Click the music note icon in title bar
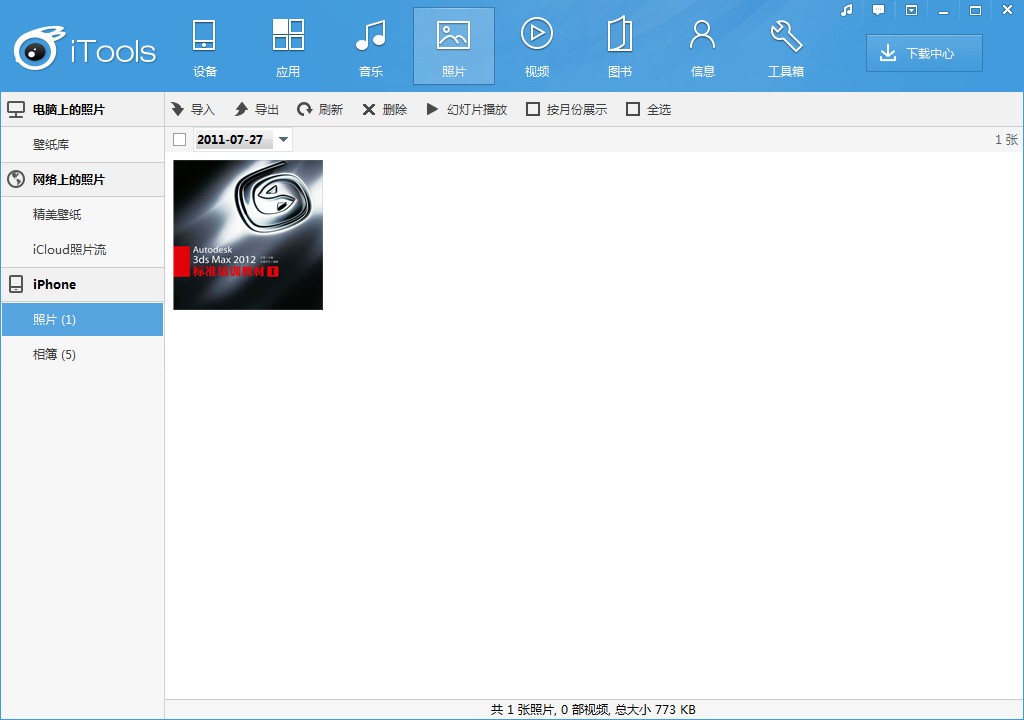The height and width of the screenshot is (720, 1024). pos(846,10)
